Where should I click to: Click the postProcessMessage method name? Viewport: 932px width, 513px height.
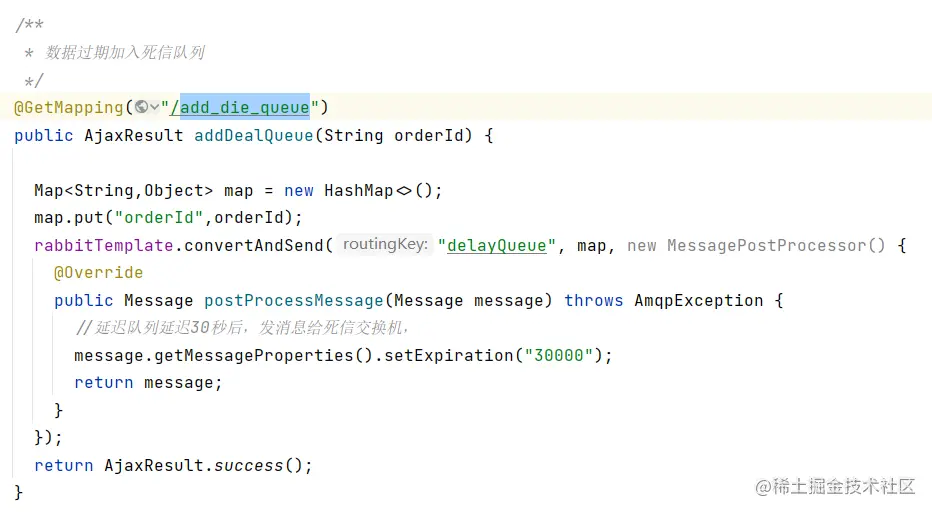click(x=294, y=301)
